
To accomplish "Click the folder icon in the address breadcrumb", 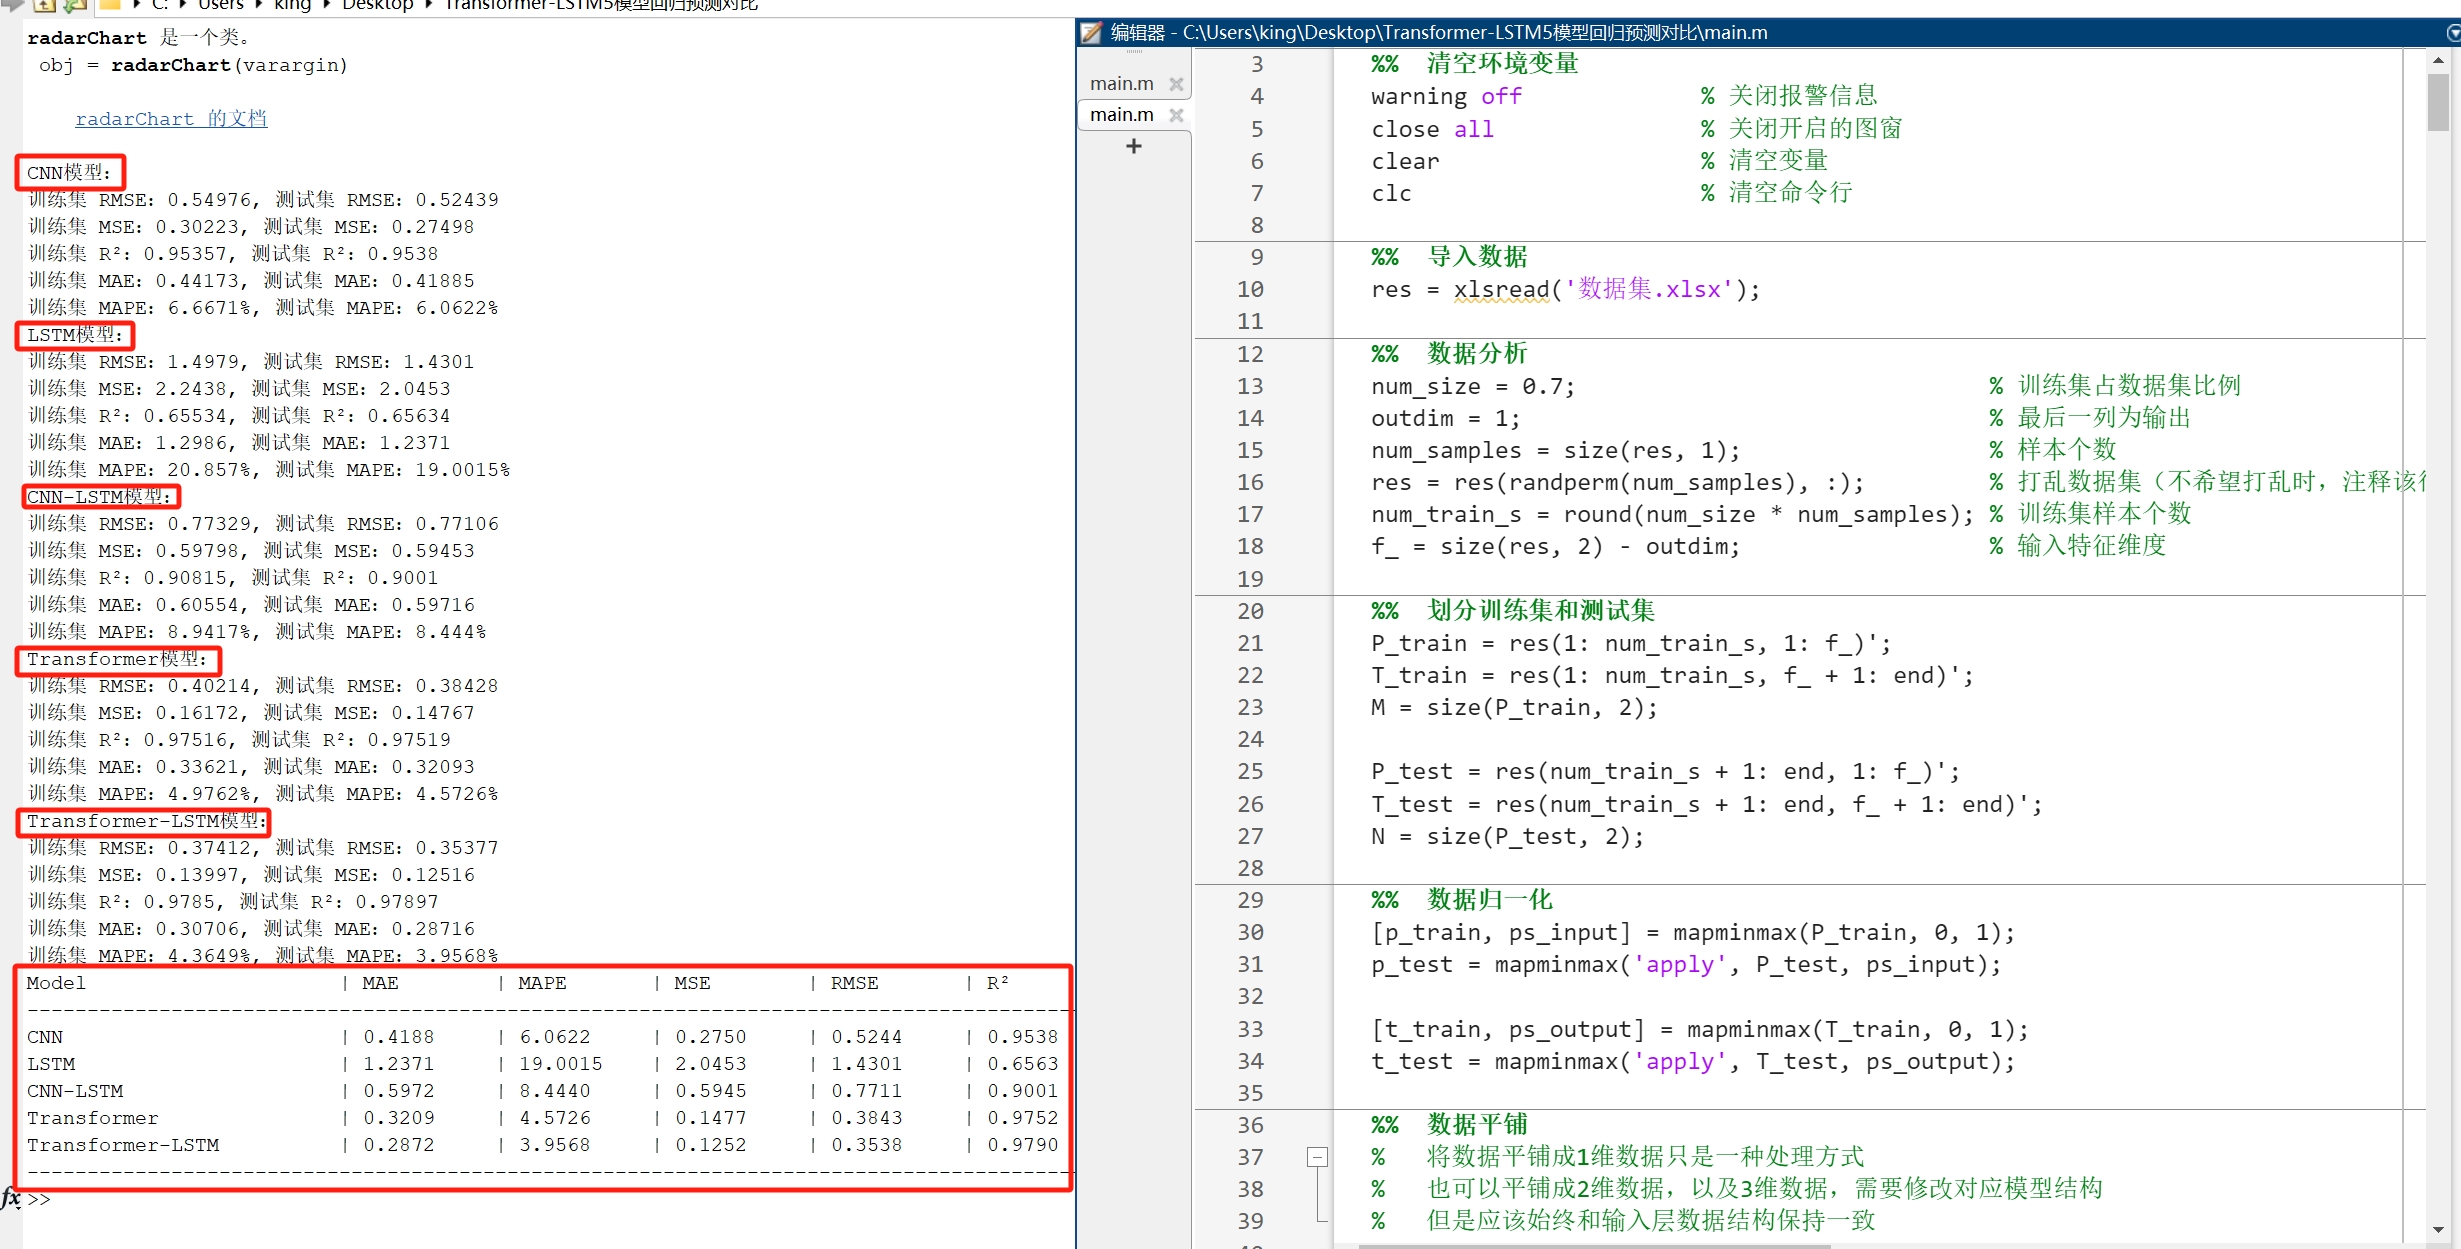I will (x=110, y=5).
